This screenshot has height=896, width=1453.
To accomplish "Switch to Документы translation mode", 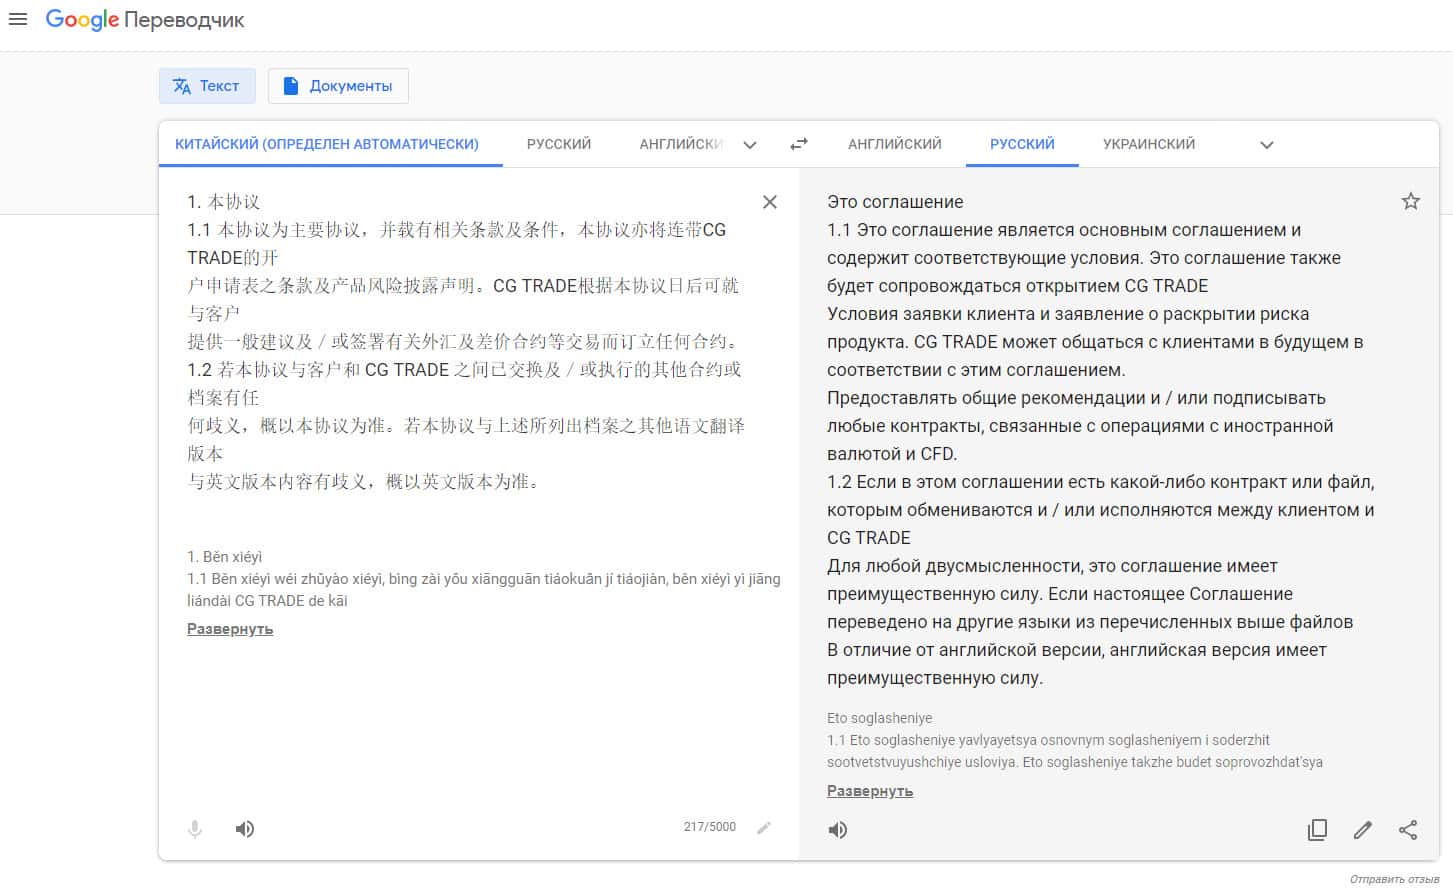I will click(338, 86).
